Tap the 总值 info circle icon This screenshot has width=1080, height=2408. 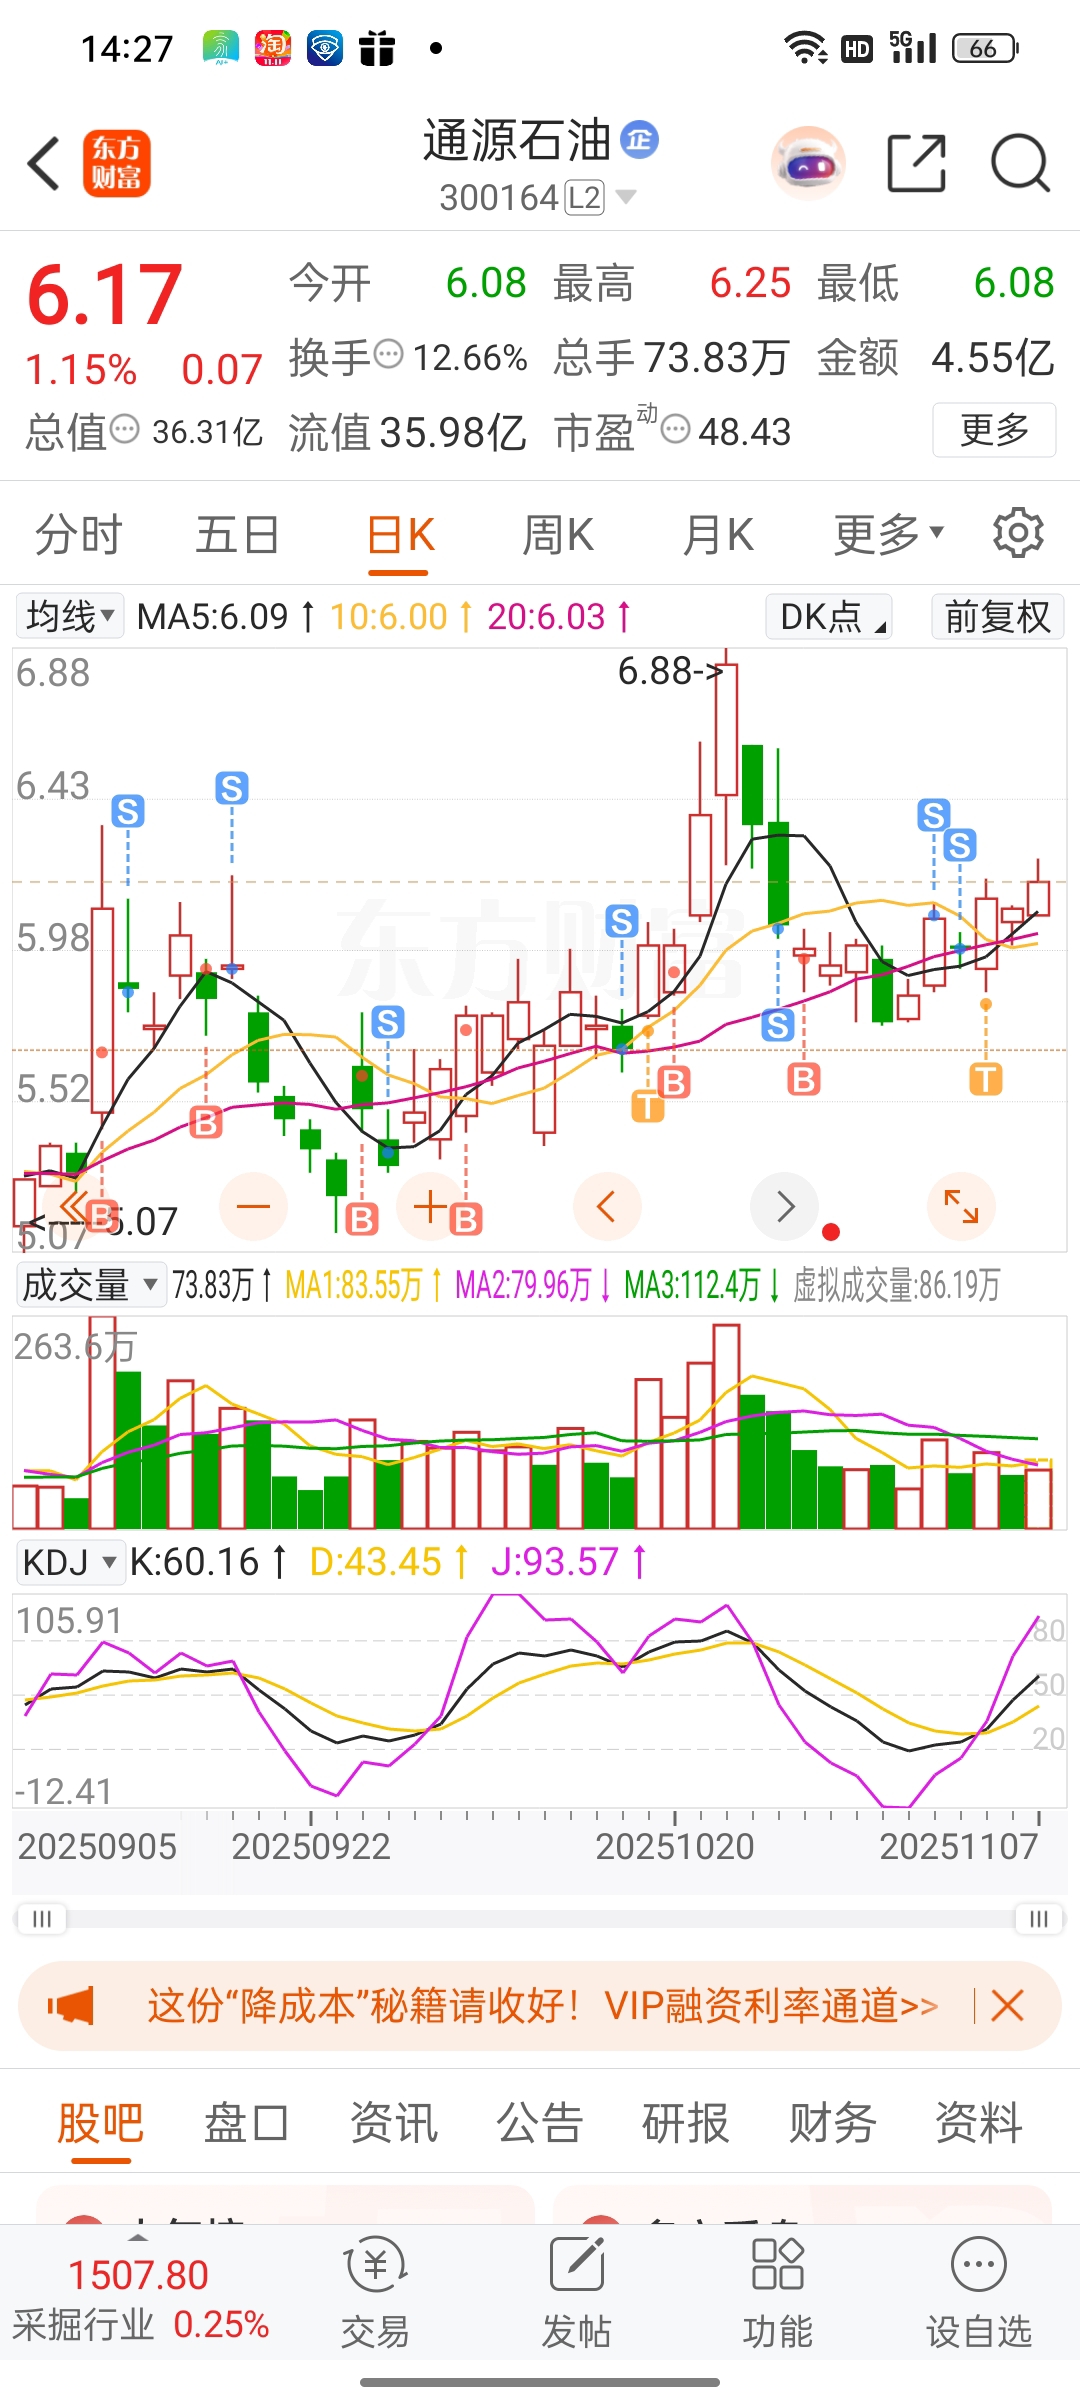pos(125,430)
